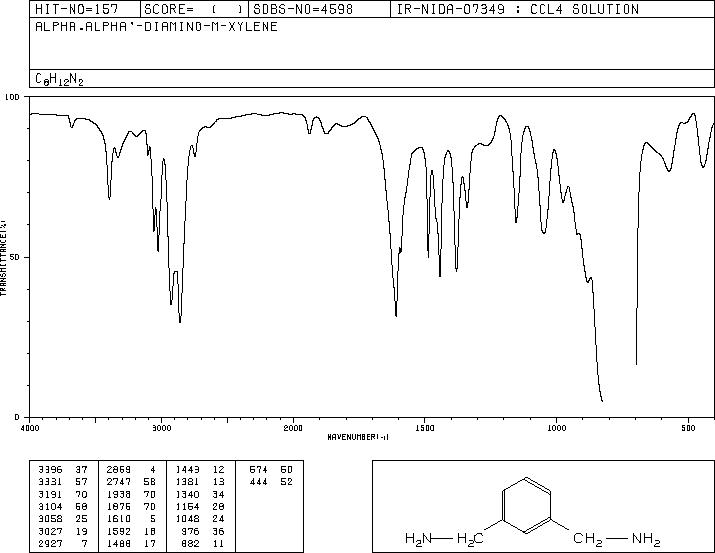Click transmittance 5 beside peak 1610
715x553 pixels.
(153, 519)
